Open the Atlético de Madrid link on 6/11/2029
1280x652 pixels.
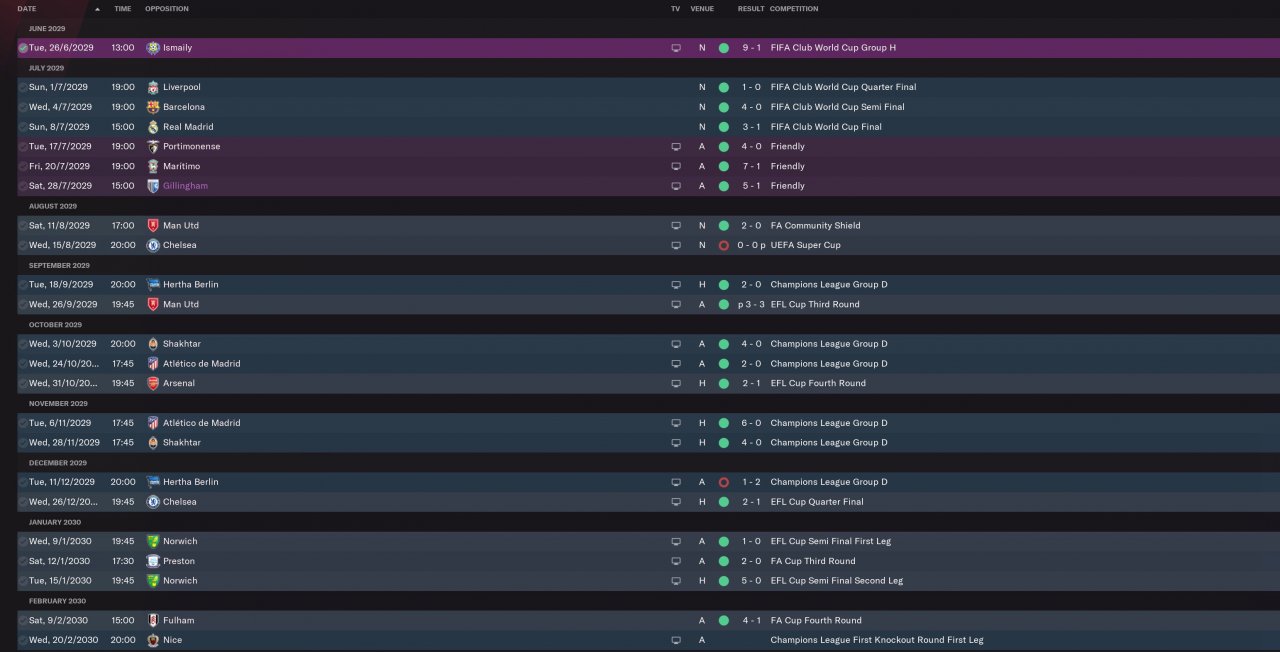tap(201, 423)
